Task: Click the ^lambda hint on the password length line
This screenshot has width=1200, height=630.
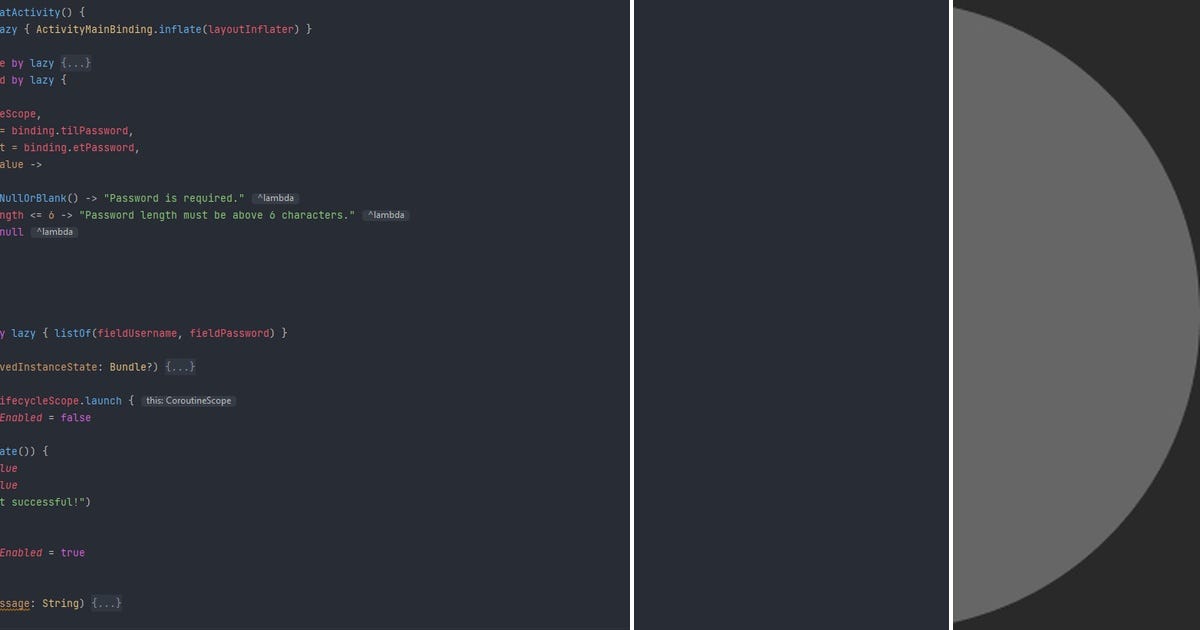Action: (386, 214)
